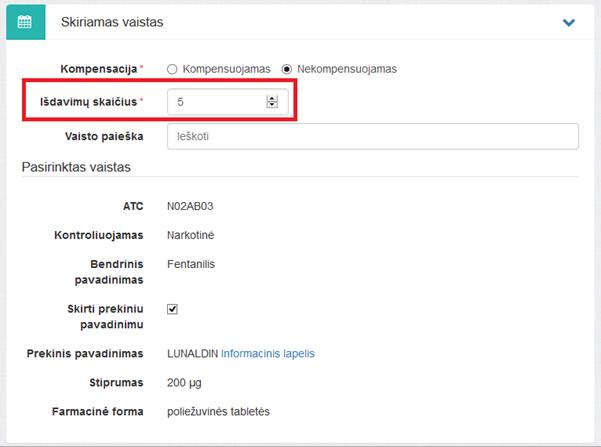Click the Skiriamas vaistas panel title
Viewport: 601px width, 447px height.
click(112, 22)
